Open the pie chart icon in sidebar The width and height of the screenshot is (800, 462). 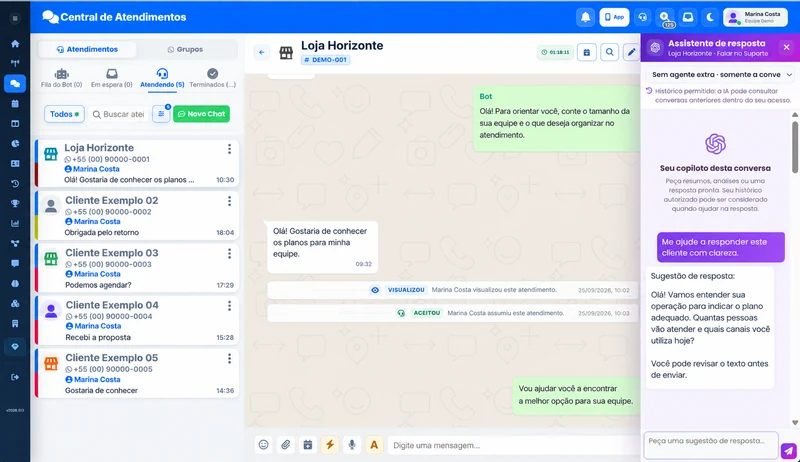coord(15,143)
